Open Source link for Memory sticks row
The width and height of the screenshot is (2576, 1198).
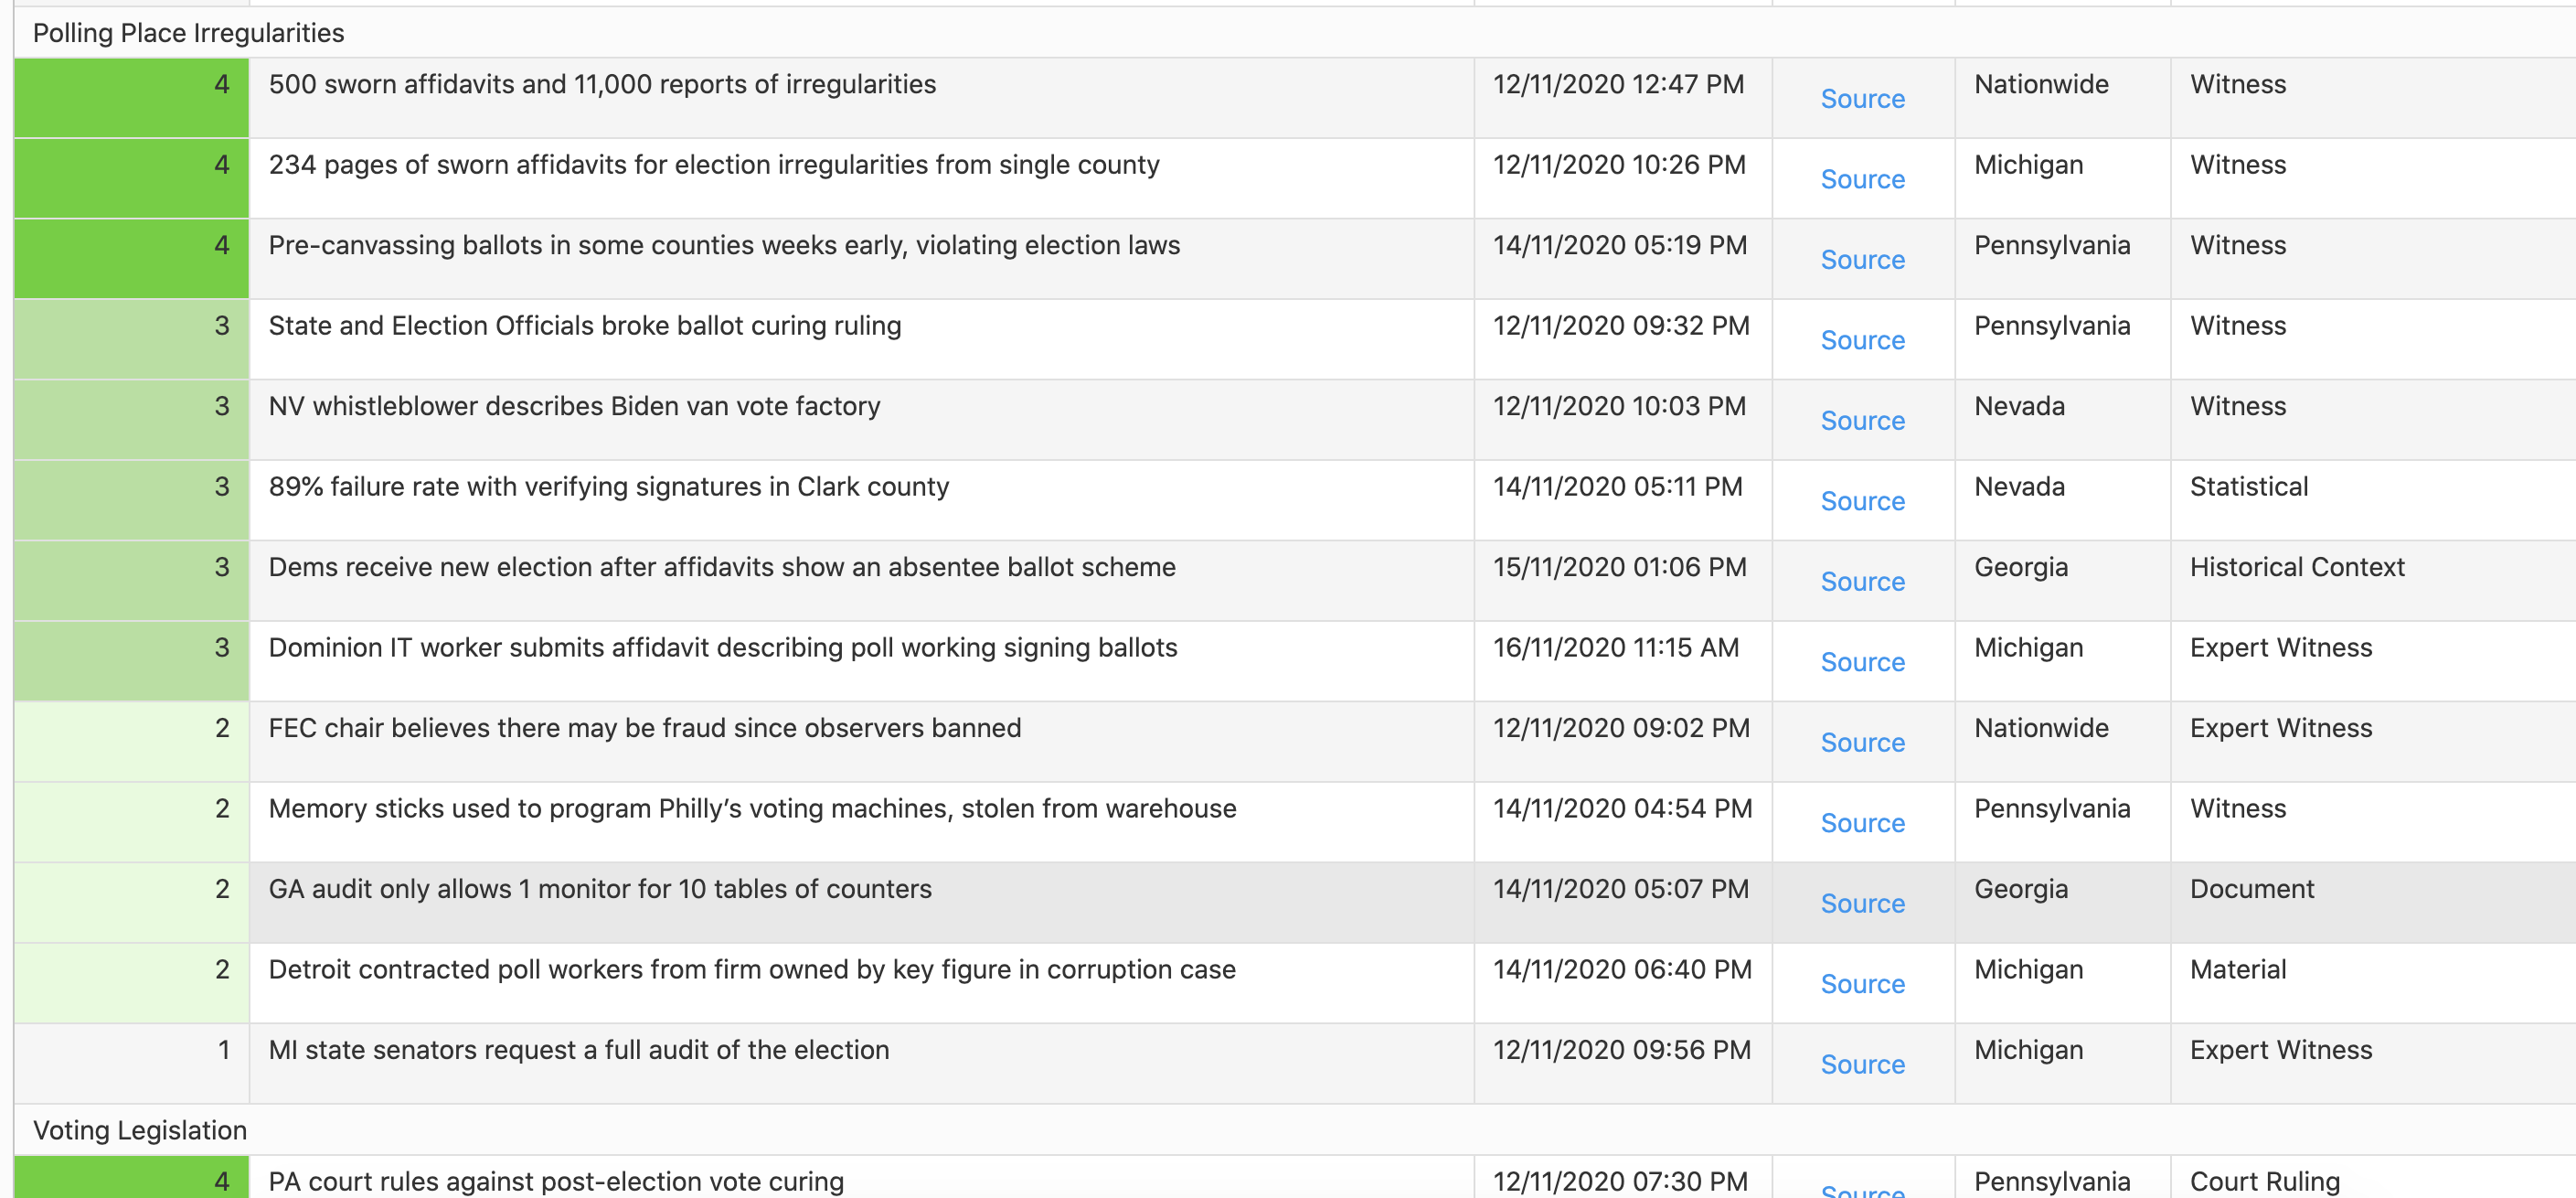1862,823
